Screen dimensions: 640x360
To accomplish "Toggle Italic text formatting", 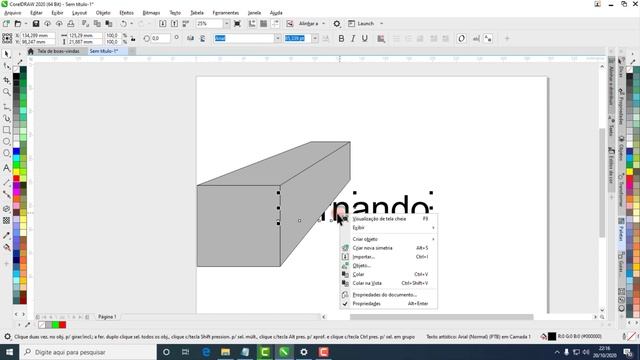I will click(353, 38).
